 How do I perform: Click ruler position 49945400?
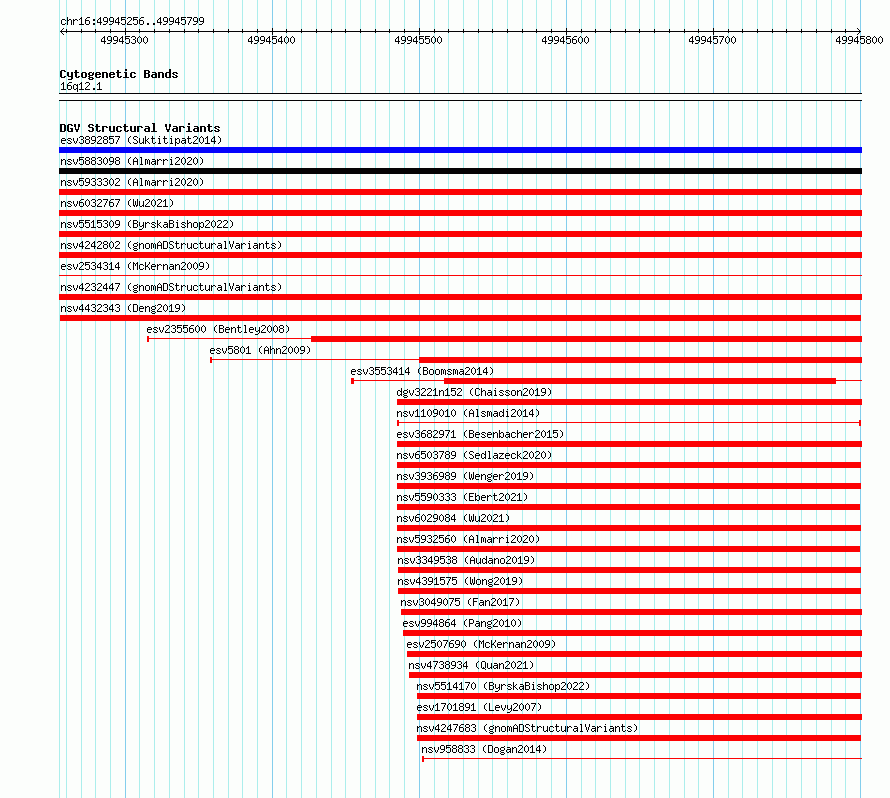271,40
